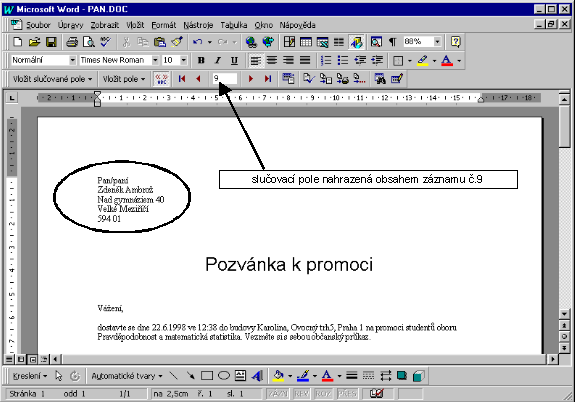Open the Soubor menu
The width and height of the screenshot is (575, 402).
click(38, 25)
